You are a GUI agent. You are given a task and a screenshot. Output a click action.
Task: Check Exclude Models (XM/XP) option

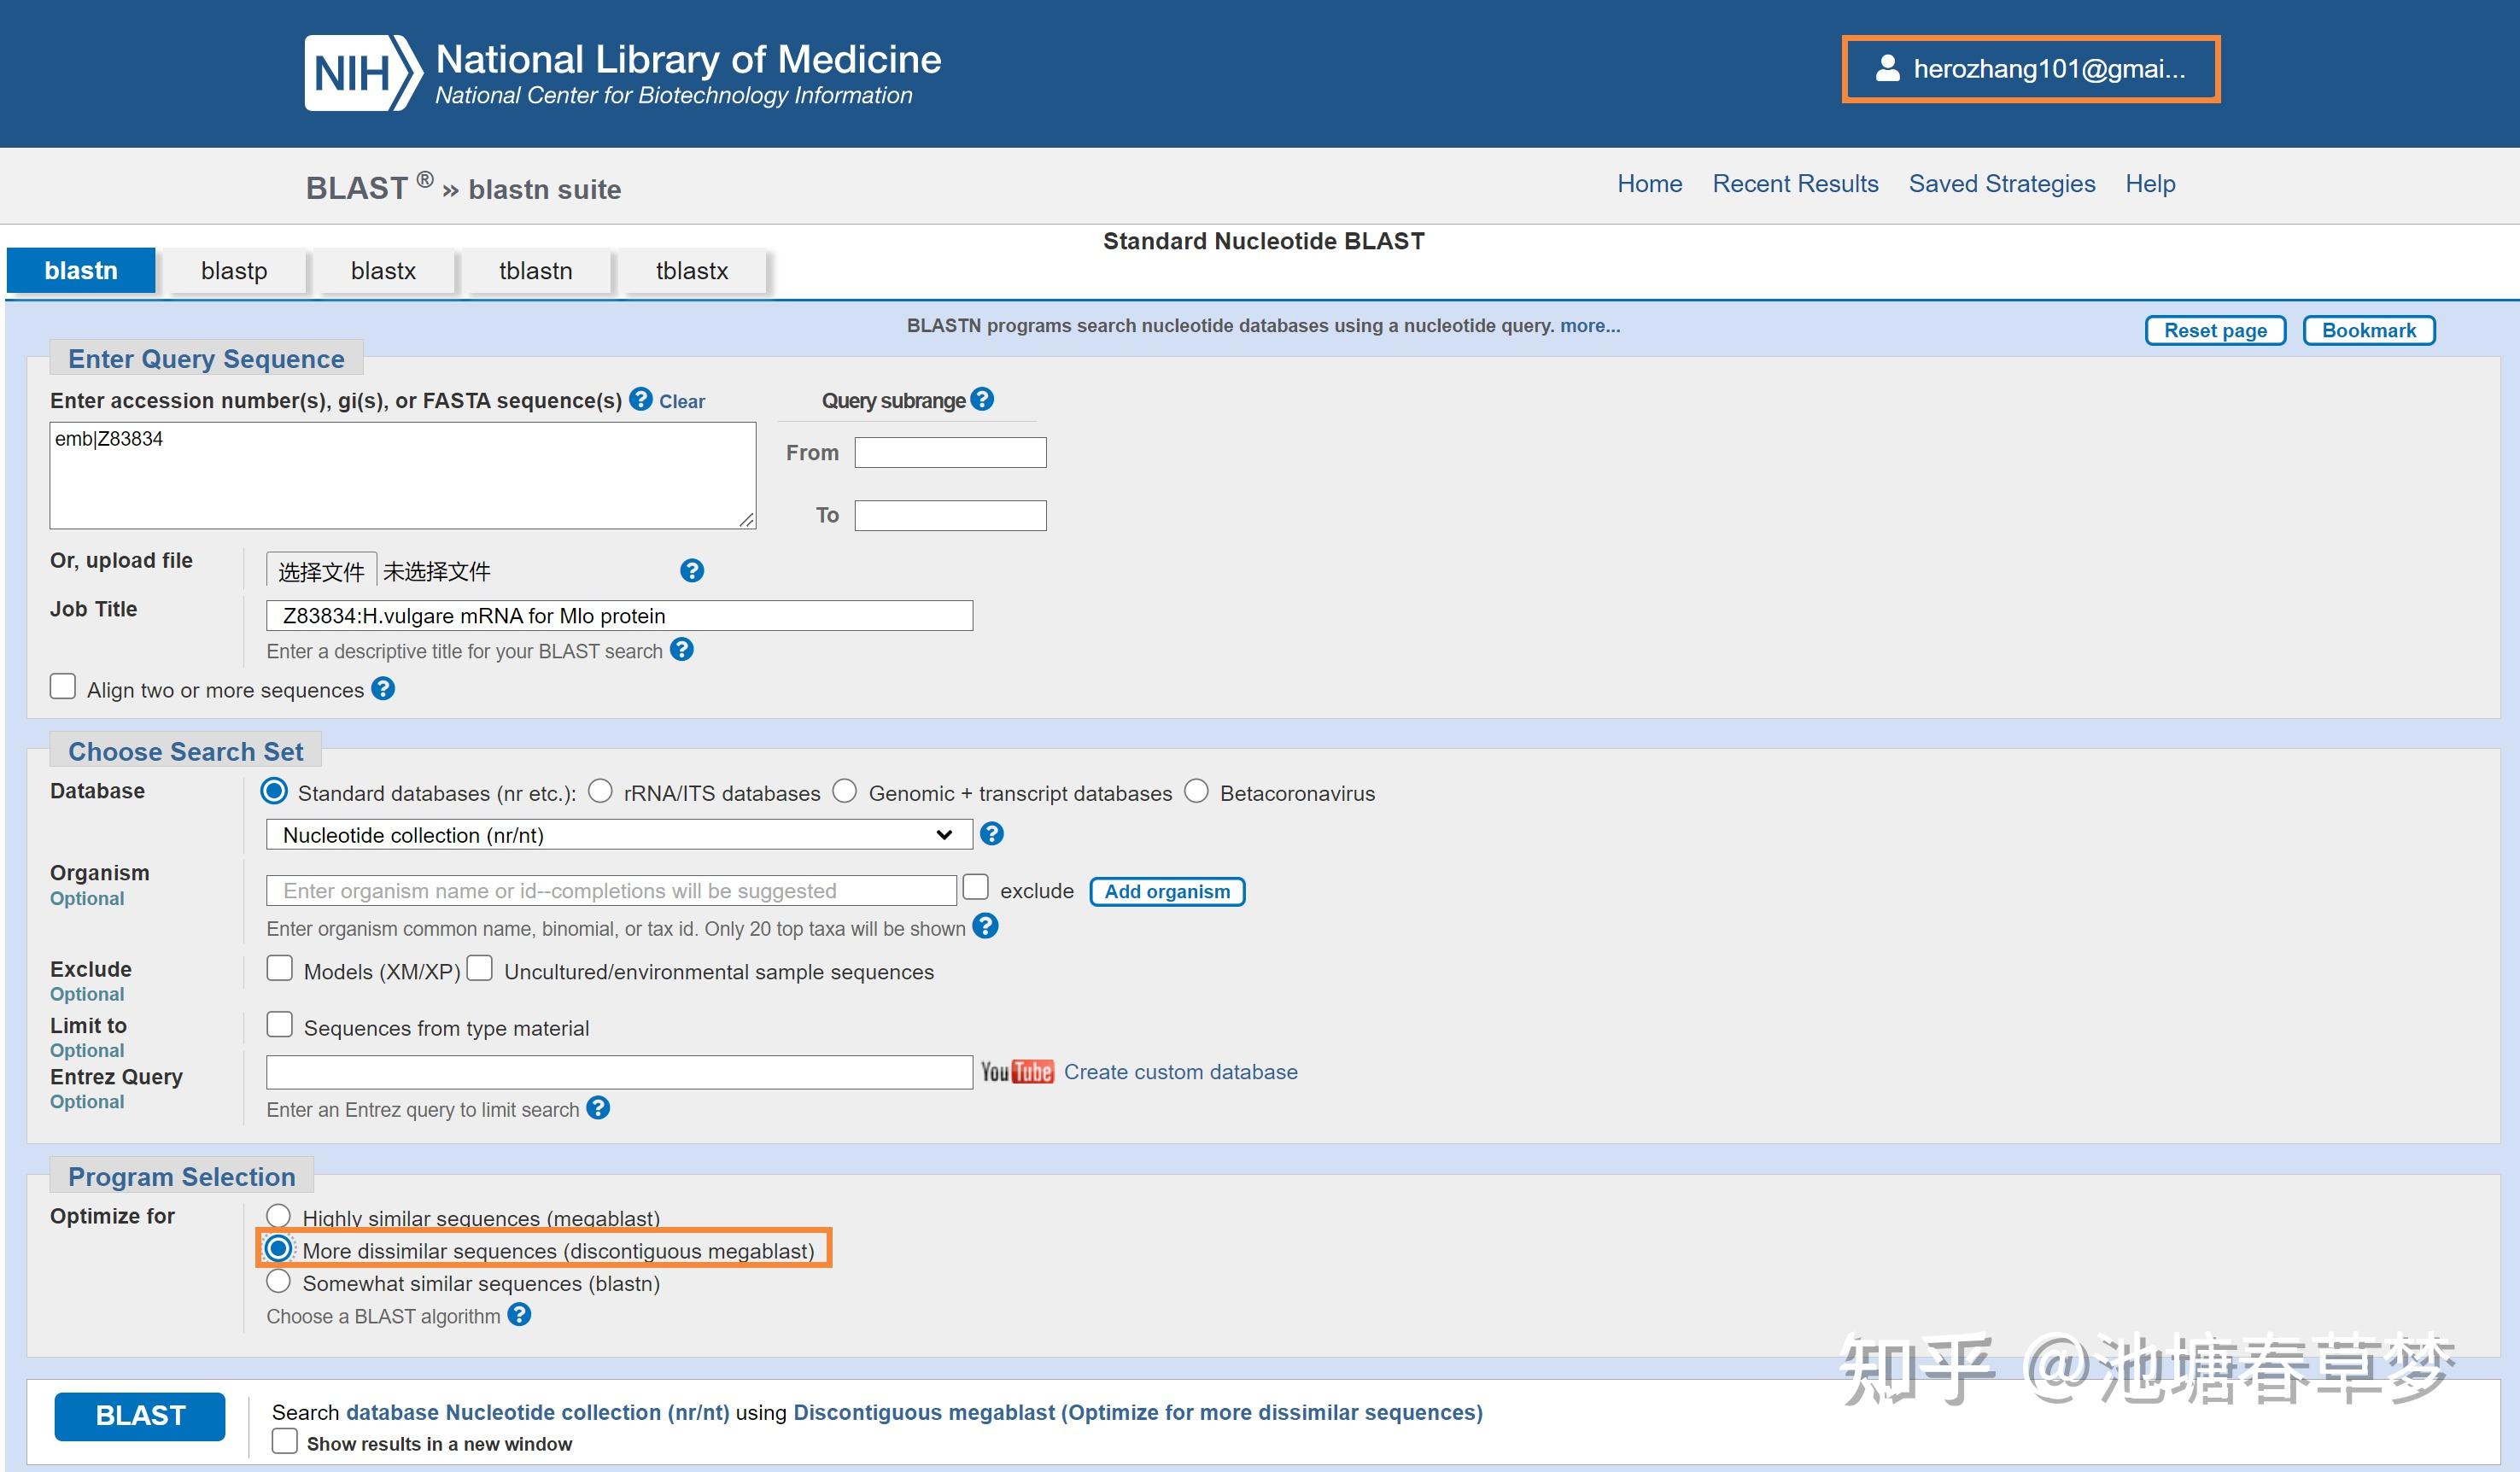pyautogui.click(x=280, y=968)
